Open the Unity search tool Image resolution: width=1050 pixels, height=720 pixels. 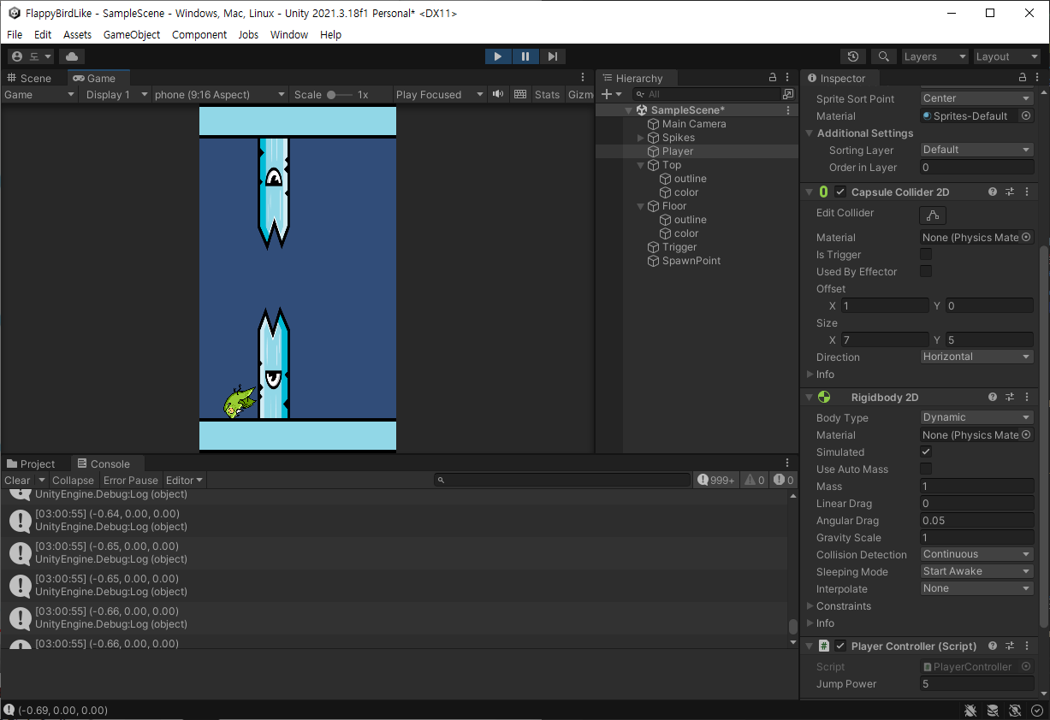point(883,57)
